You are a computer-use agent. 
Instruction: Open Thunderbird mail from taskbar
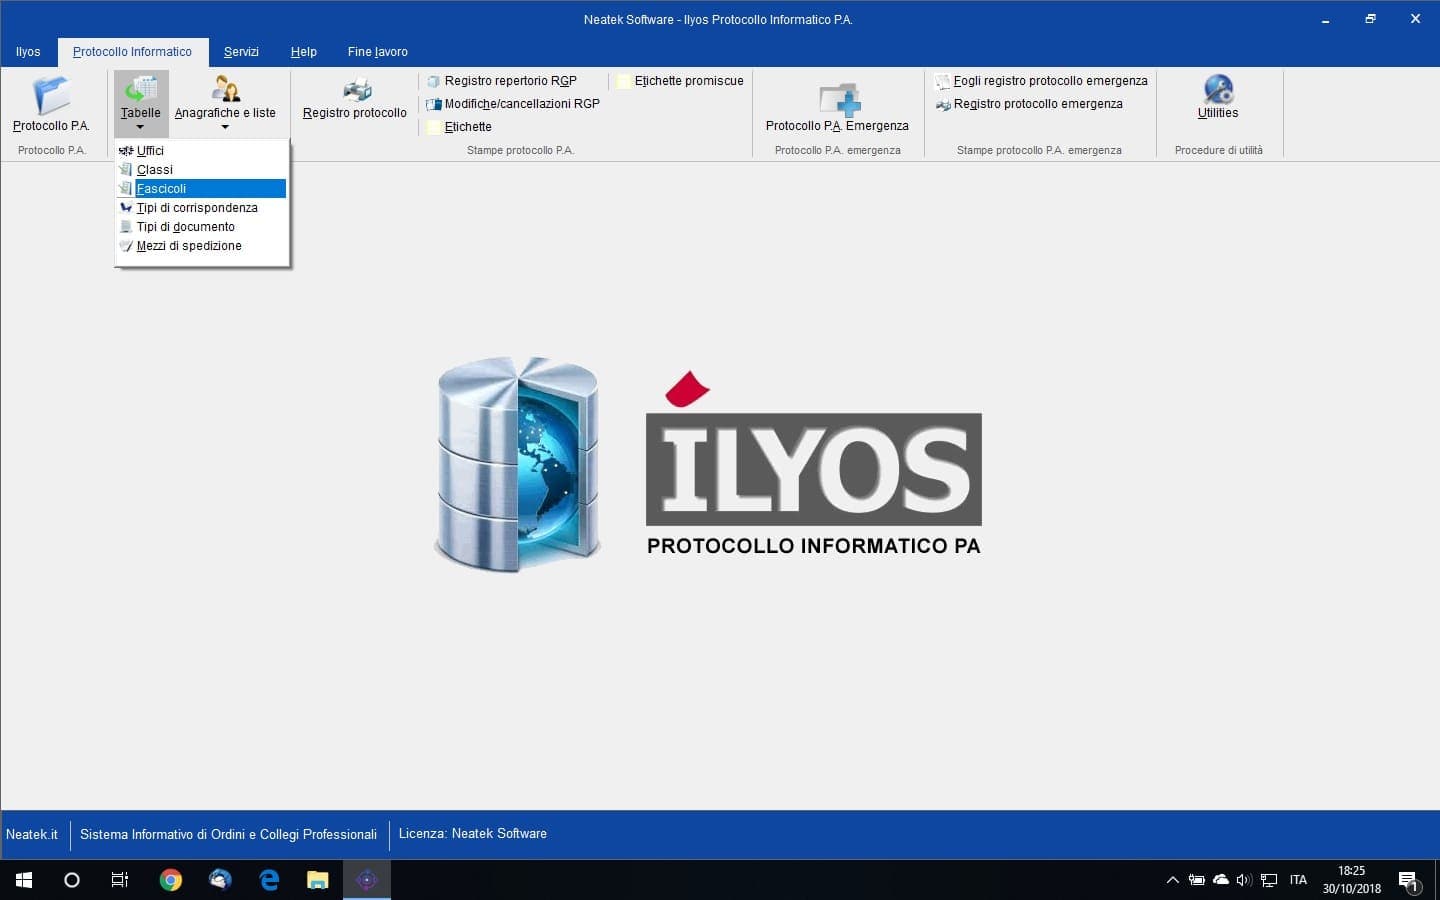[x=220, y=880]
